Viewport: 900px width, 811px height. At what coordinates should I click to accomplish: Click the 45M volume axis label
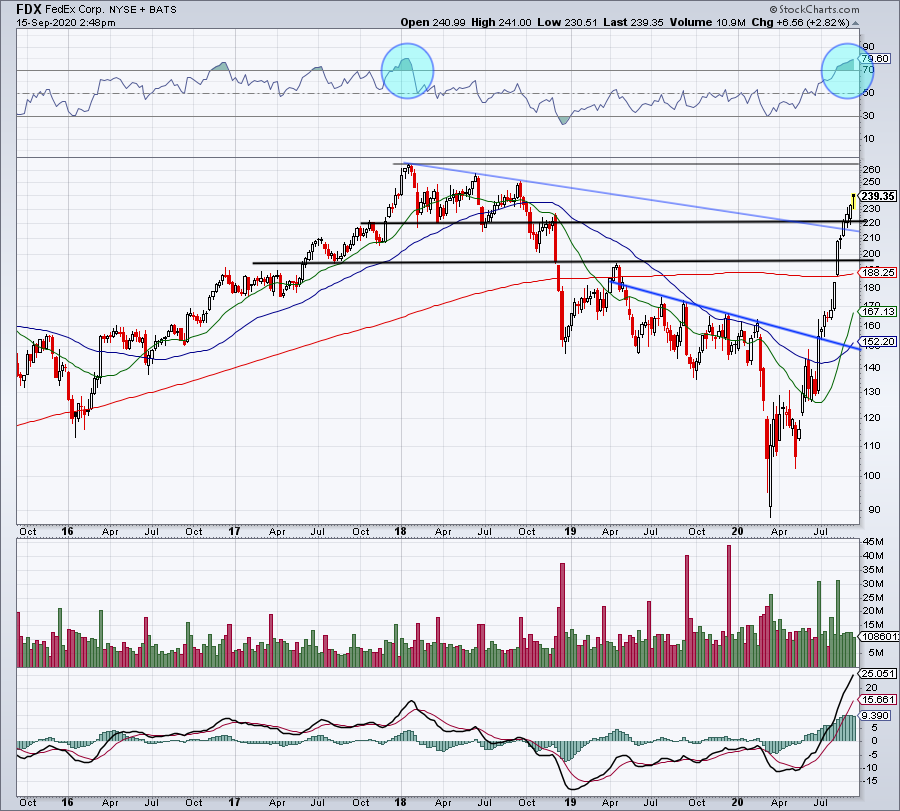pos(873,542)
